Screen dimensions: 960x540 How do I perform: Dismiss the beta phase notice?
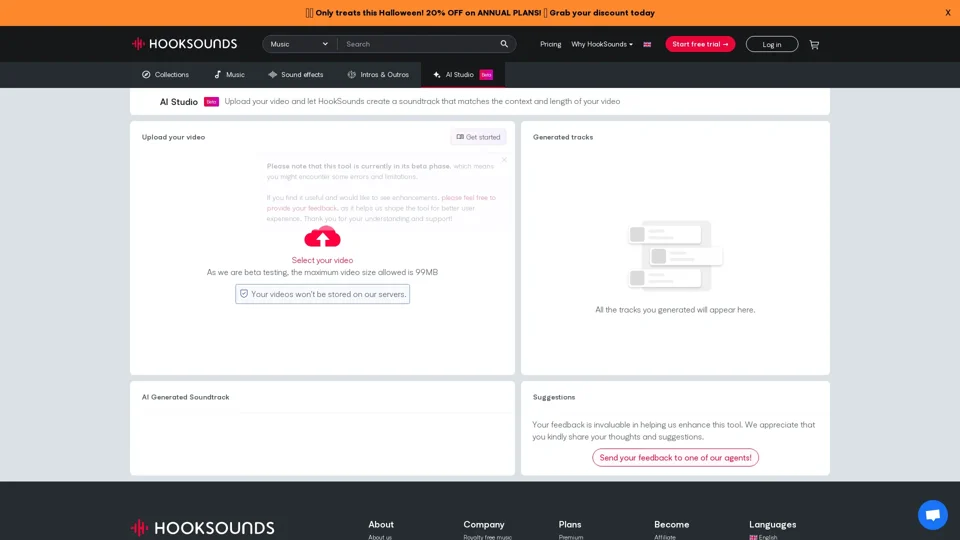click(x=504, y=159)
